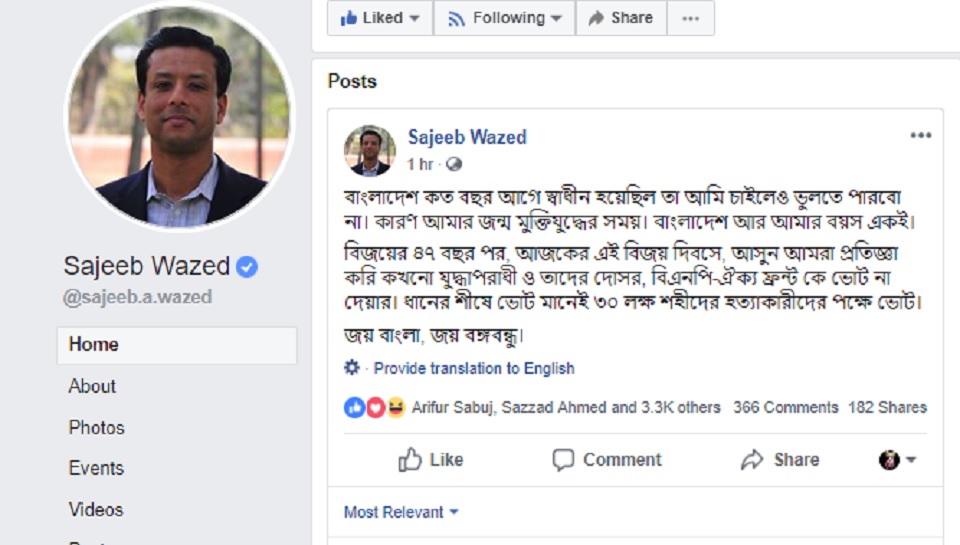Click the blue verified badge beside Sajeeb Wazed
960x545 pixels.
[248, 266]
